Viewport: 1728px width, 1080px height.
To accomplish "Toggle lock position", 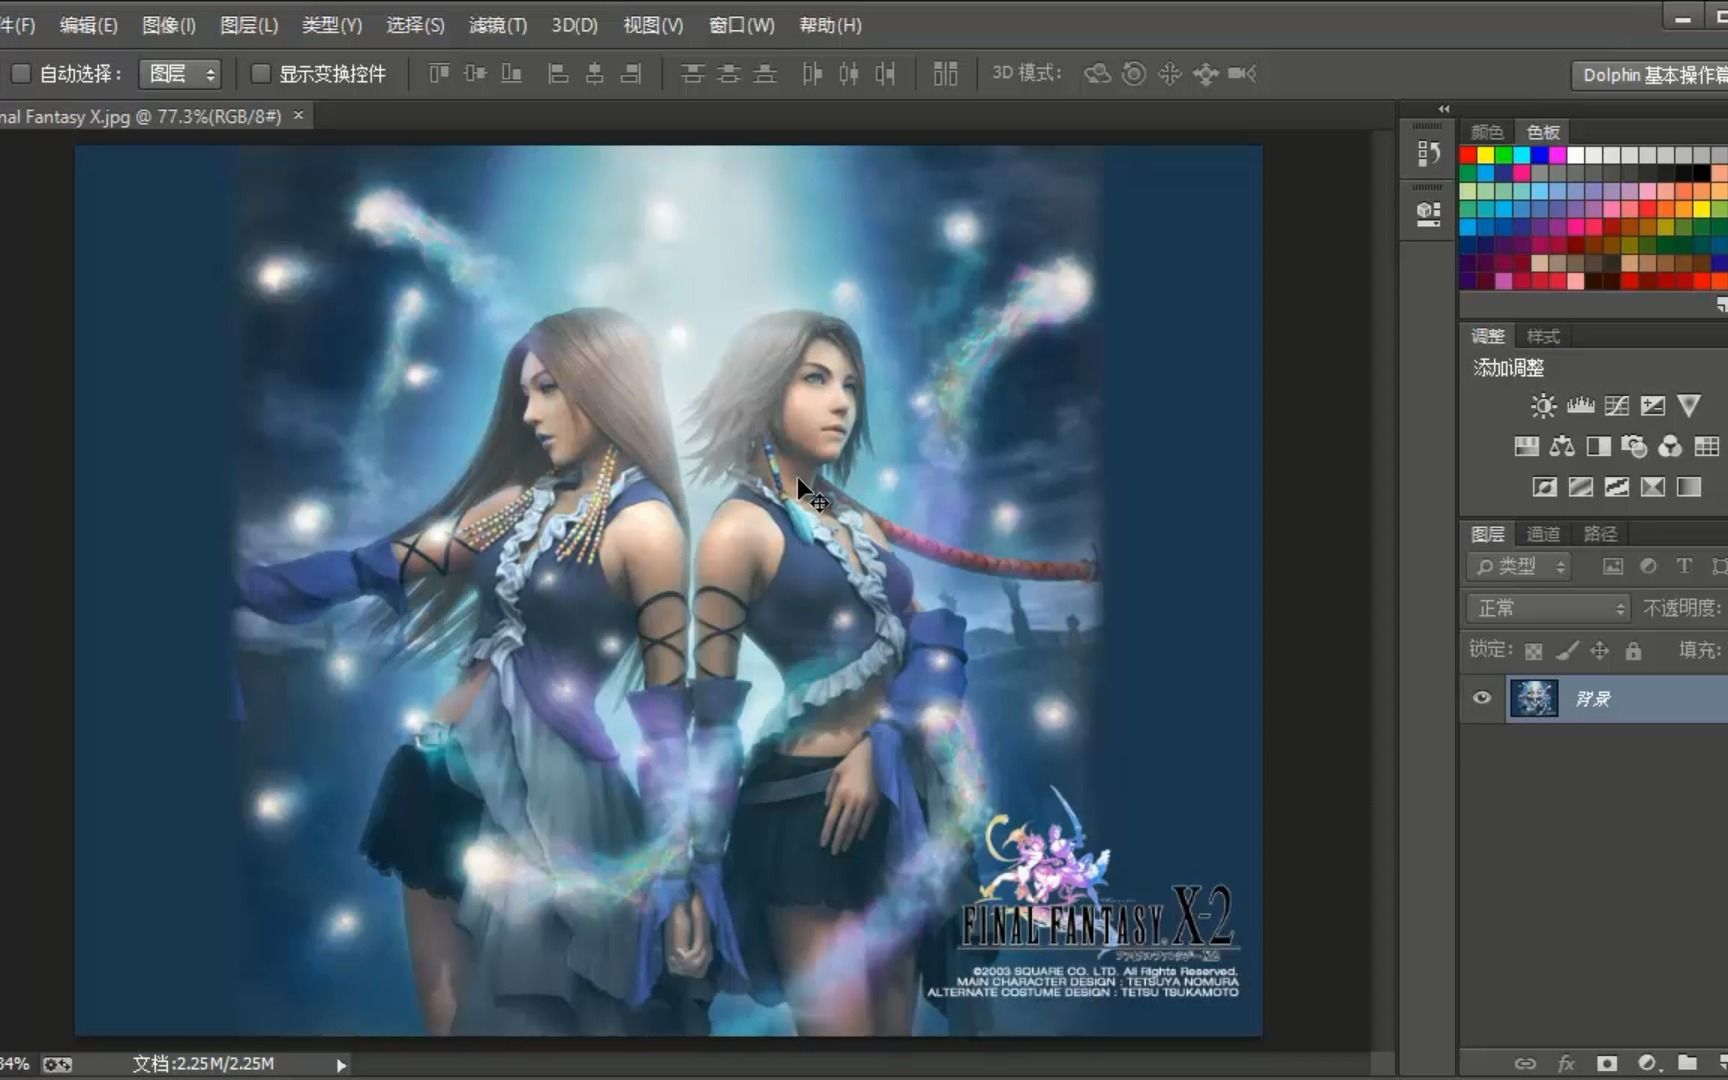I will click(1600, 651).
